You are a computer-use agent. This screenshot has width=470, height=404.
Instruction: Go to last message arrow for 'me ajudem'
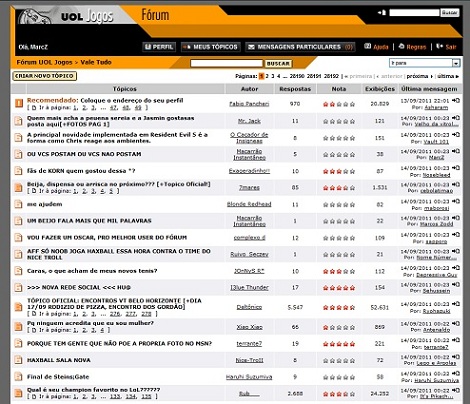tap(456, 201)
